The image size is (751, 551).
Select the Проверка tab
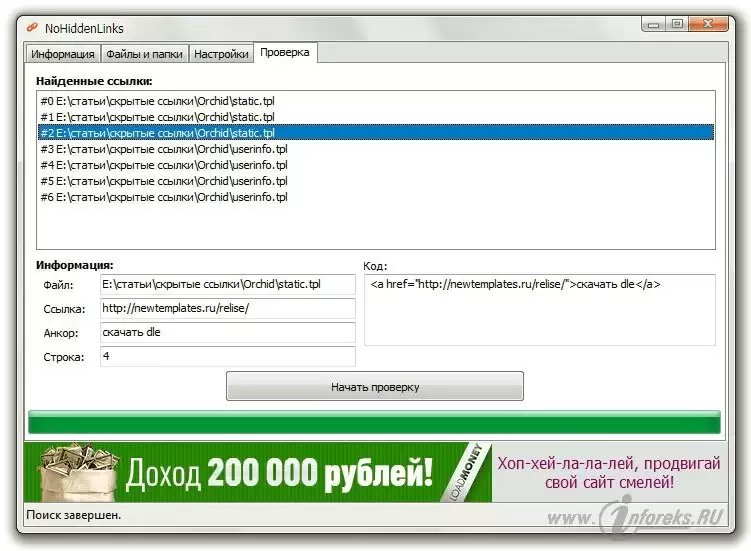pos(285,53)
